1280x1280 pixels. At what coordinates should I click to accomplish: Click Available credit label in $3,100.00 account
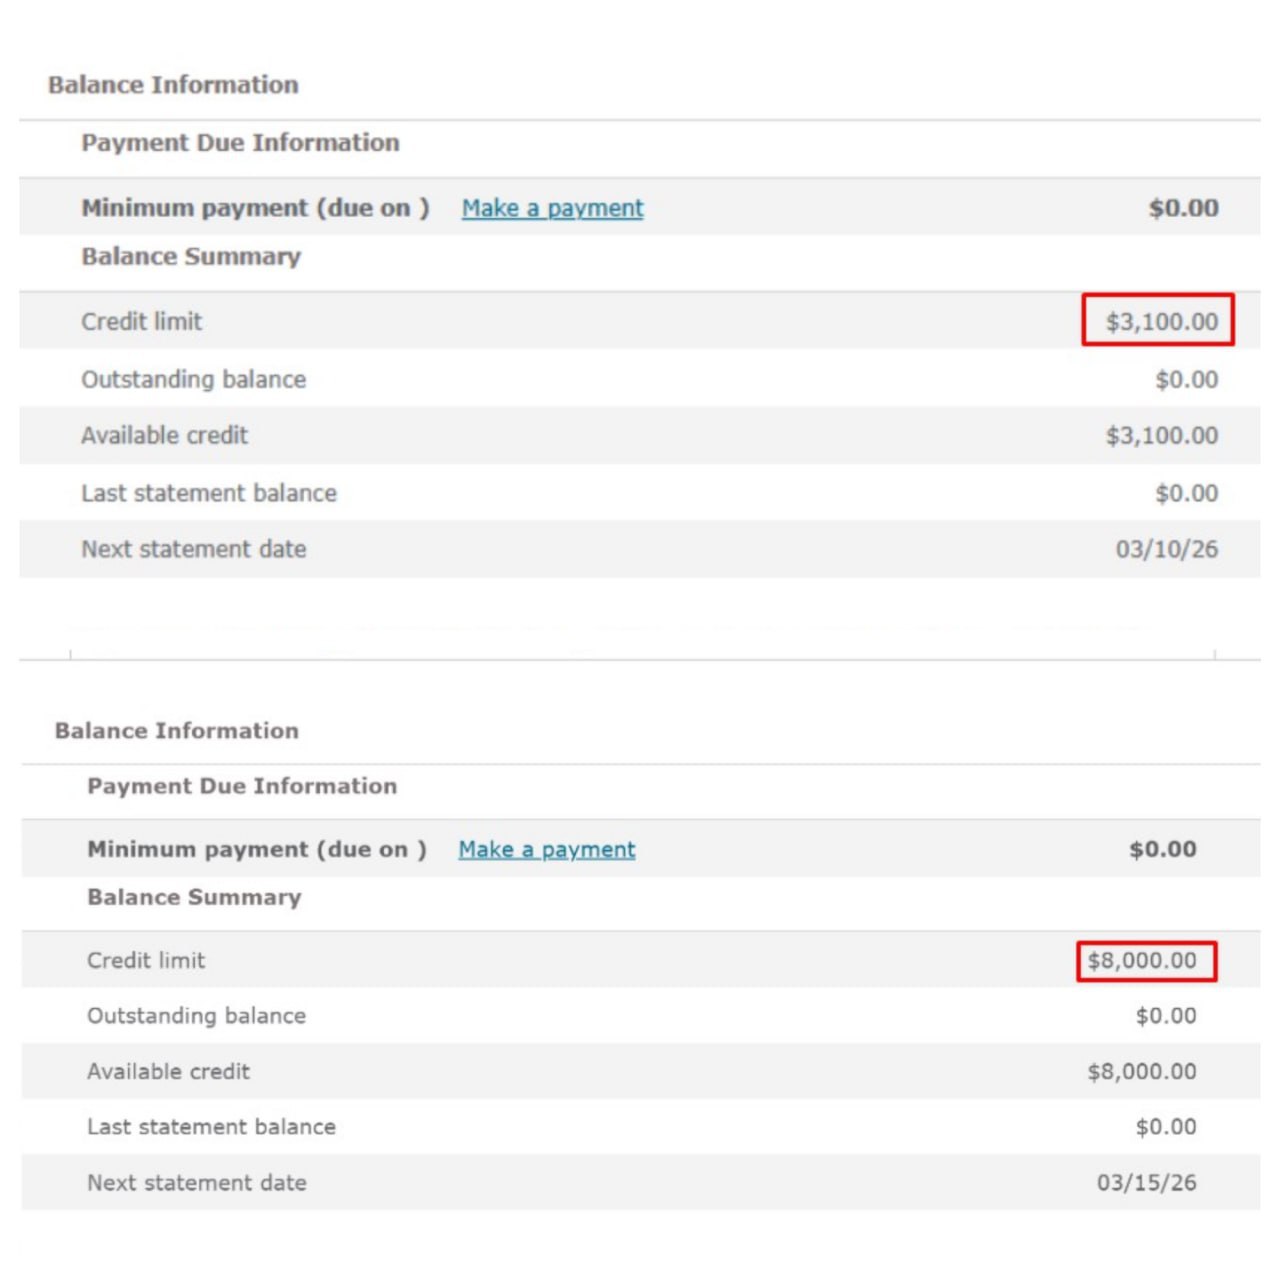pyautogui.click(x=164, y=435)
